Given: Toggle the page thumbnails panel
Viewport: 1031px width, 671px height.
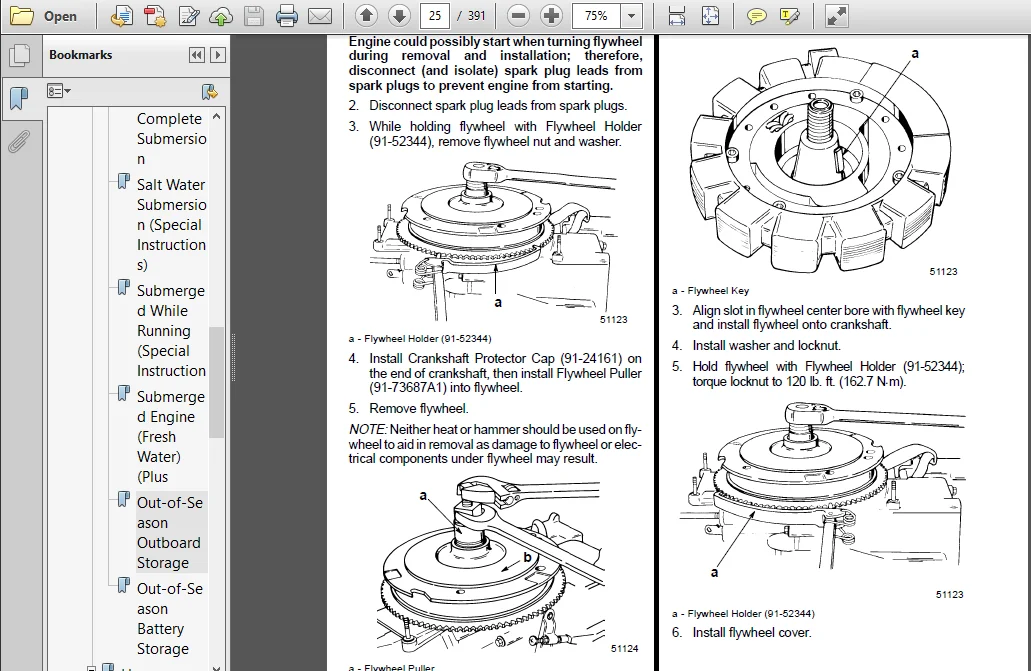Looking at the screenshot, I should (x=20, y=55).
